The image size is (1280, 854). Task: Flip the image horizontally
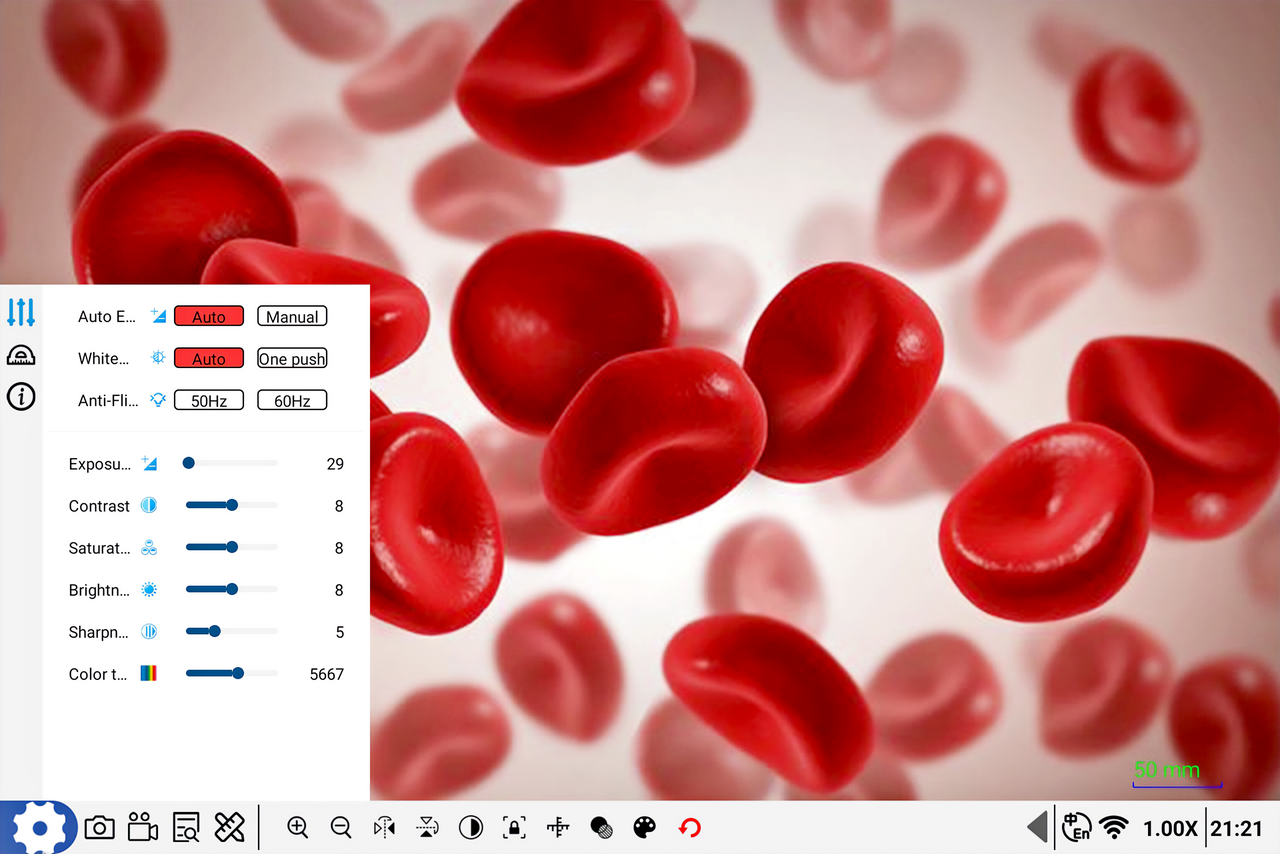pos(384,828)
